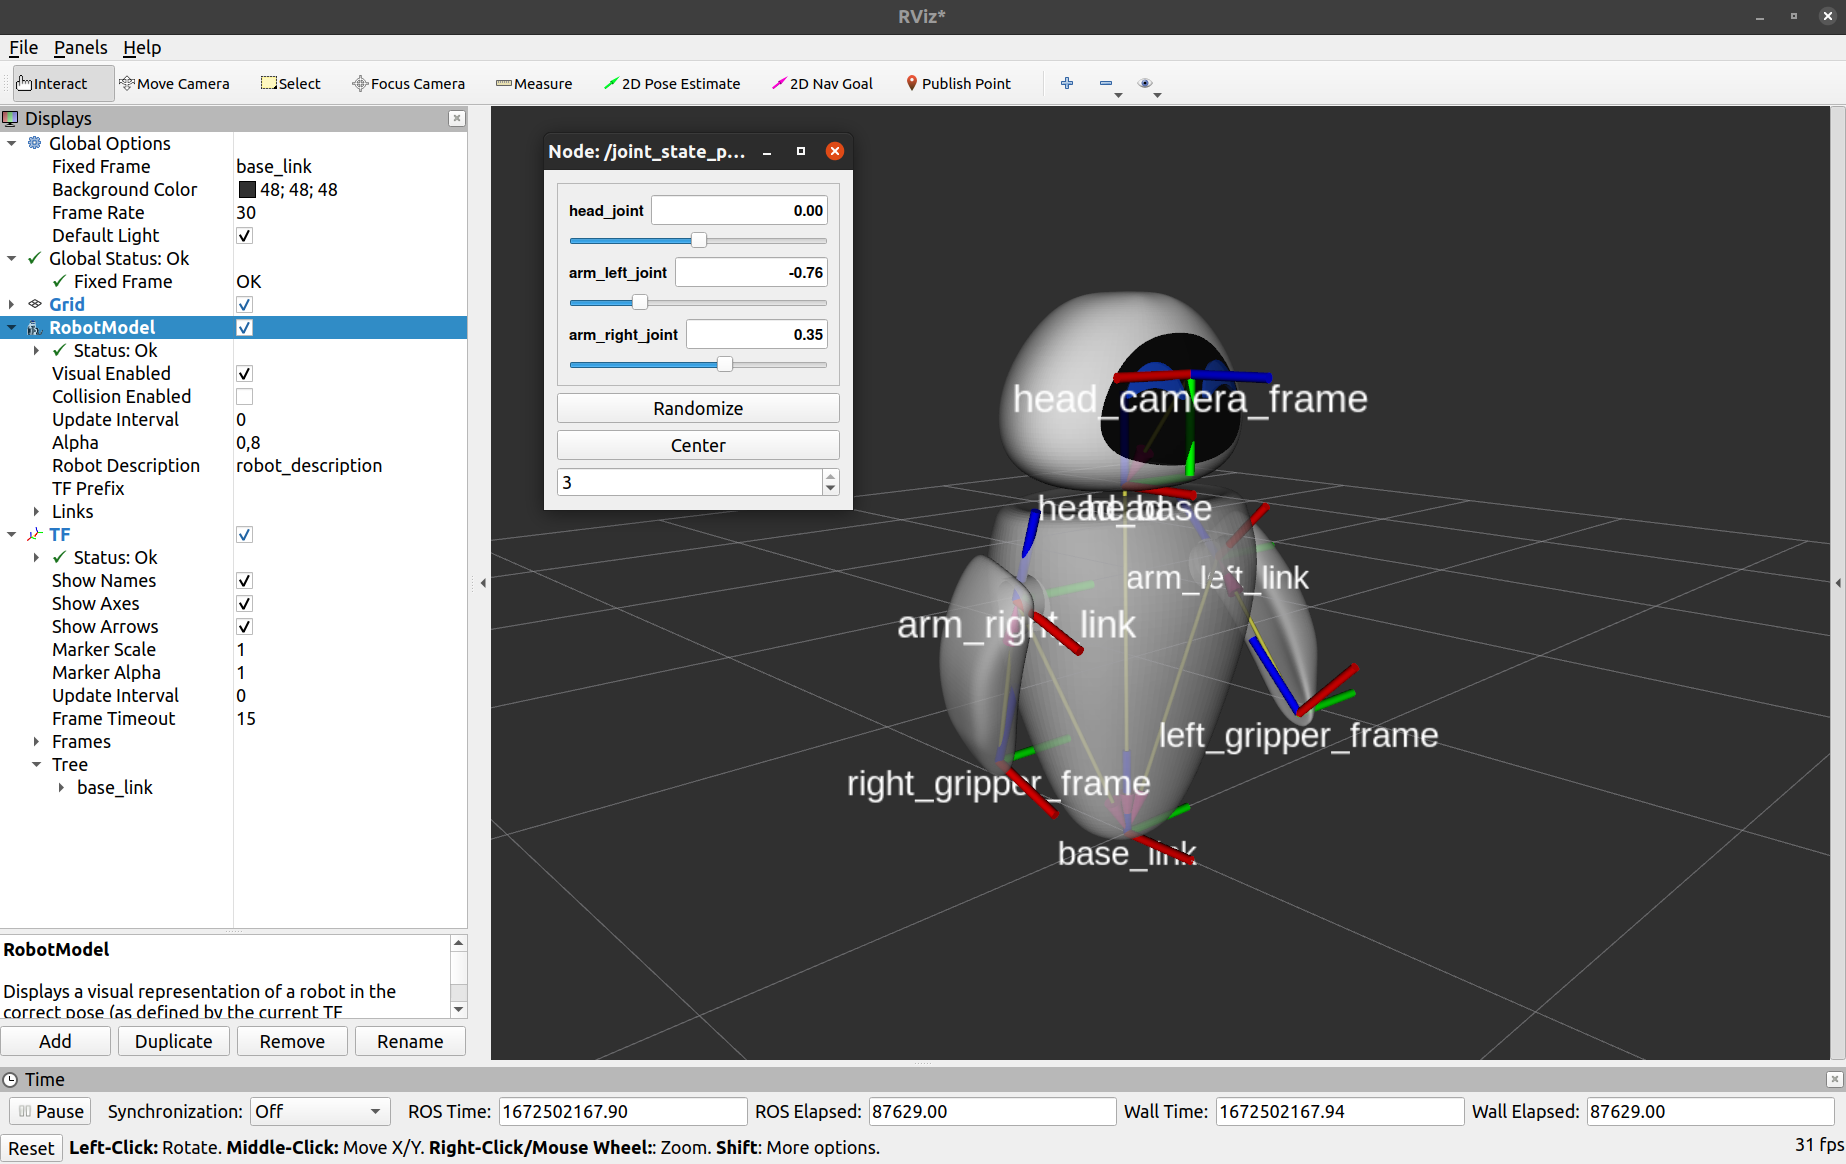Click the arm_right_joint slider handle
The width and height of the screenshot is (1846, 1164).
tap(725, 364)
